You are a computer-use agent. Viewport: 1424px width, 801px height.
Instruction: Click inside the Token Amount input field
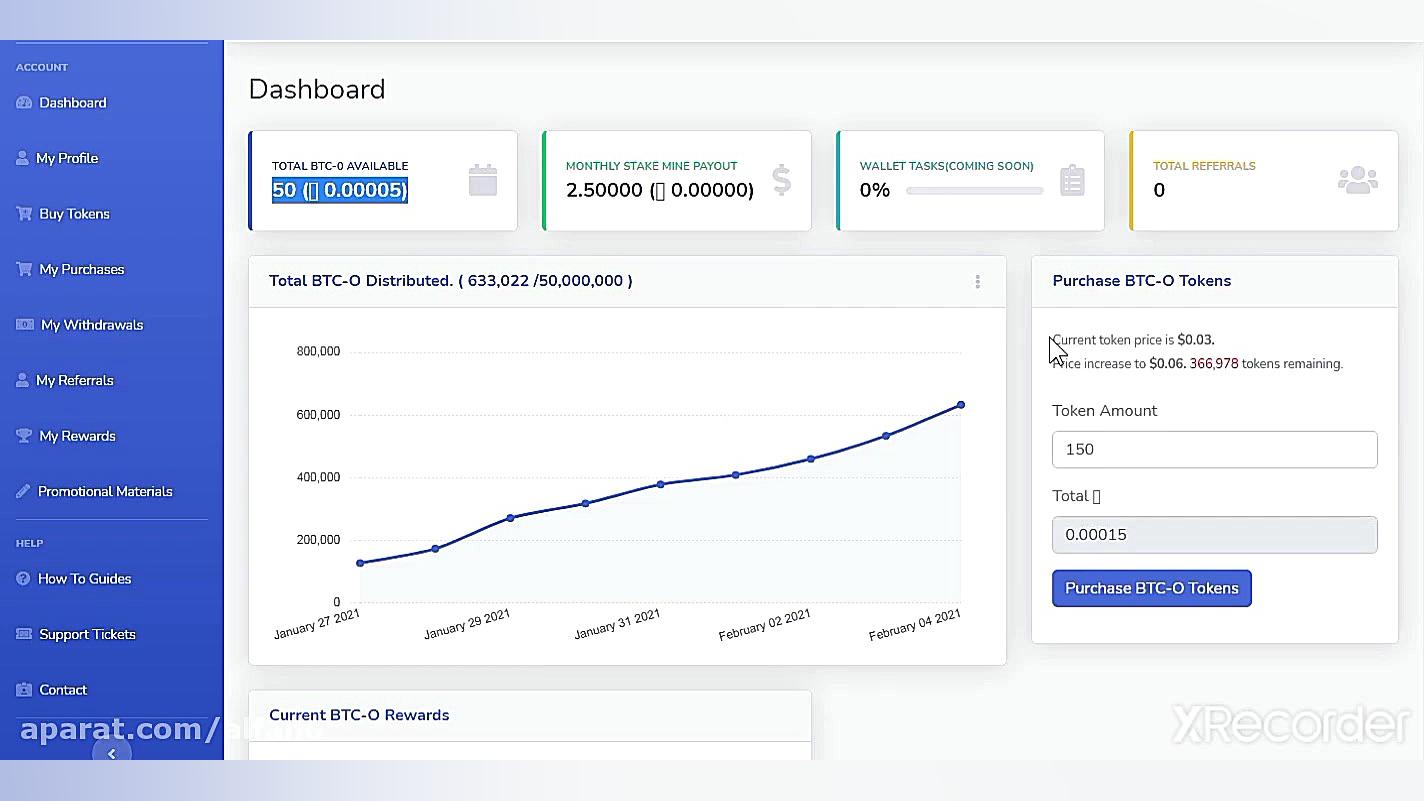pyautogui.click(x=1213, y=449)
